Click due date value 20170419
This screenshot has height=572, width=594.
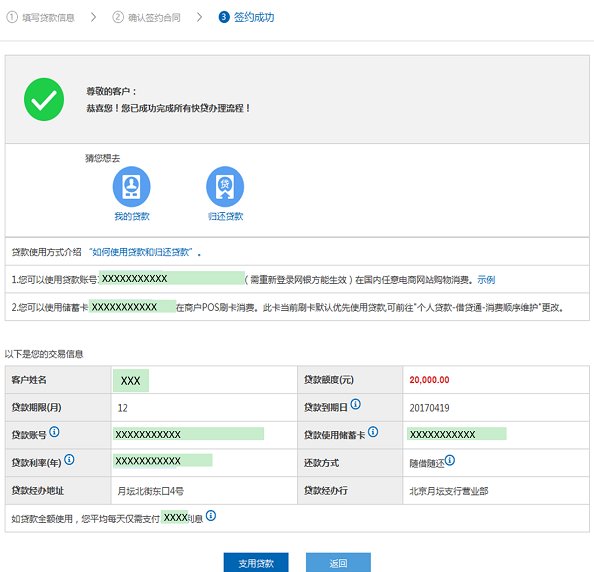point(429,408)
